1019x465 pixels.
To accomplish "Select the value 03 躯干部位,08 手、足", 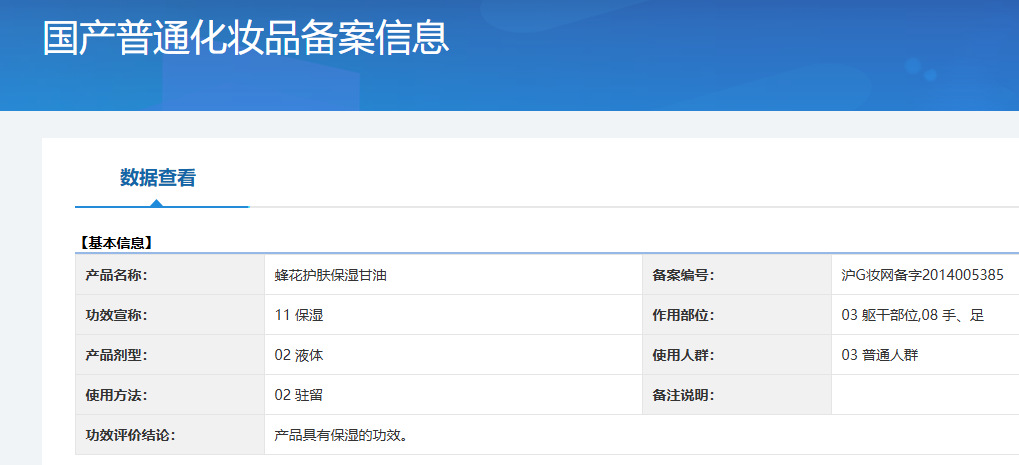I will [x=912, y=316].
